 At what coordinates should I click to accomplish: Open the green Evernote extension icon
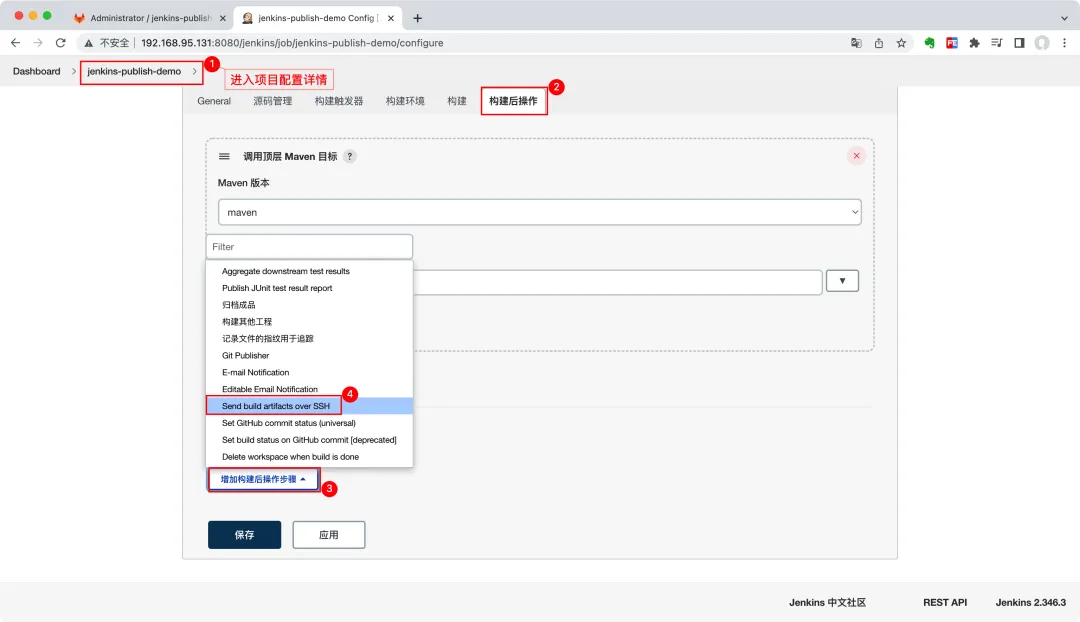[x=929, y=43]
